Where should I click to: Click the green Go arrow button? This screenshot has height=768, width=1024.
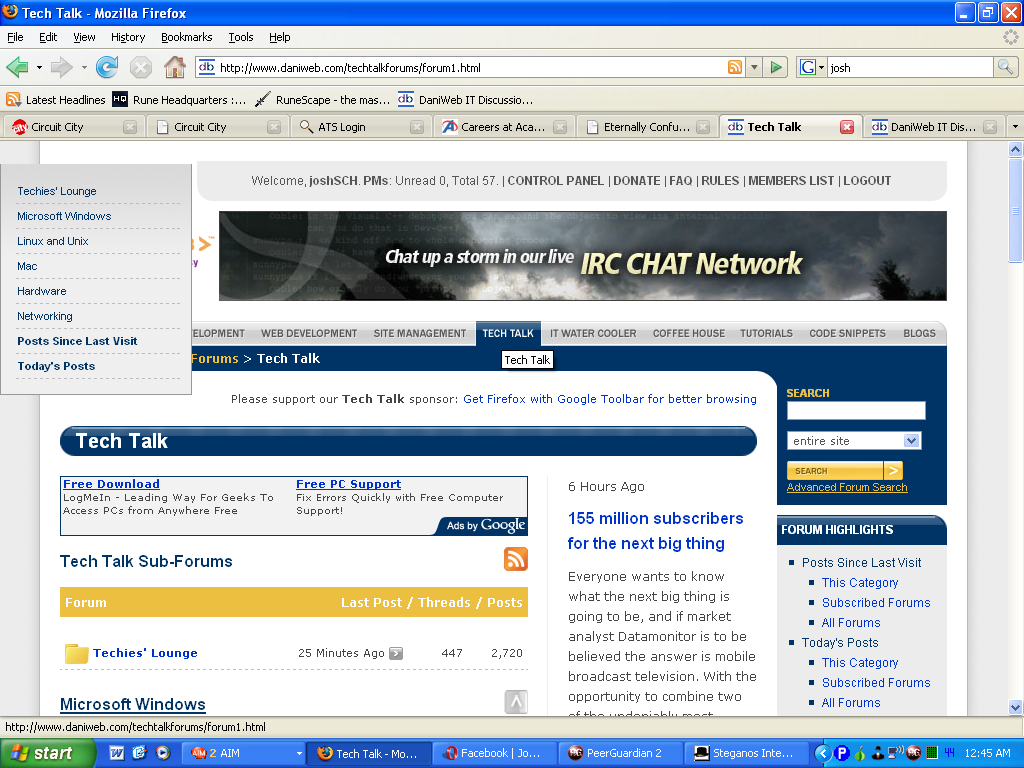[776, 67]
